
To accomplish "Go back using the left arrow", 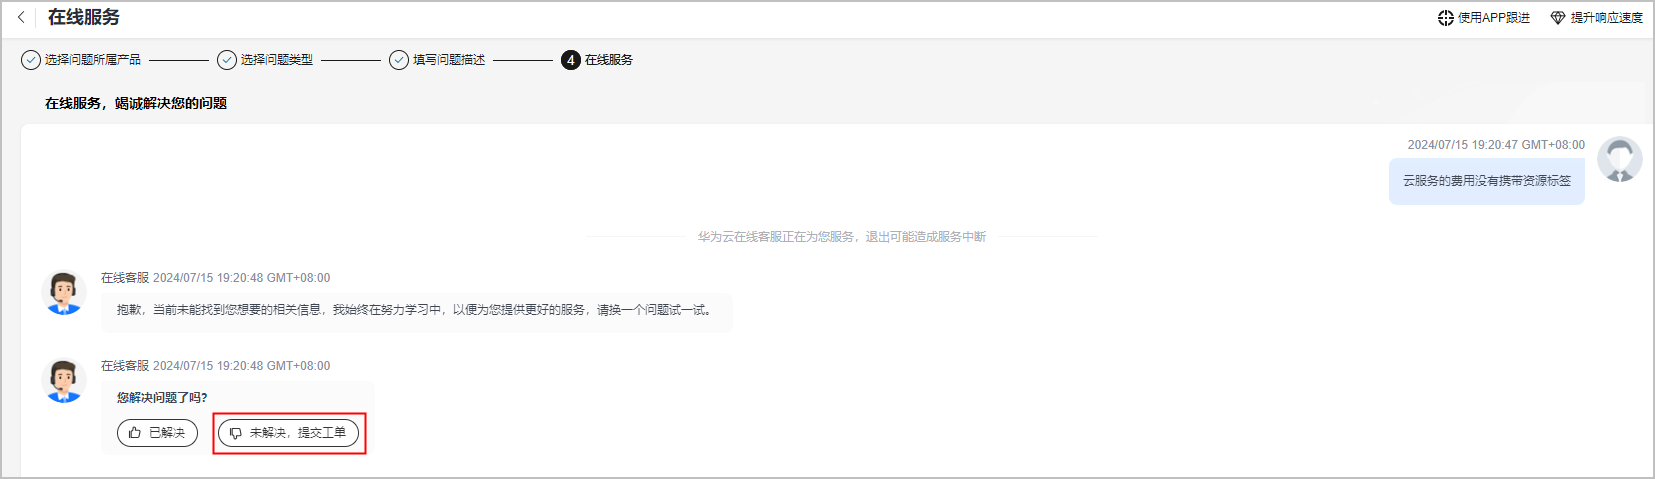I will (x=21, y=17).
